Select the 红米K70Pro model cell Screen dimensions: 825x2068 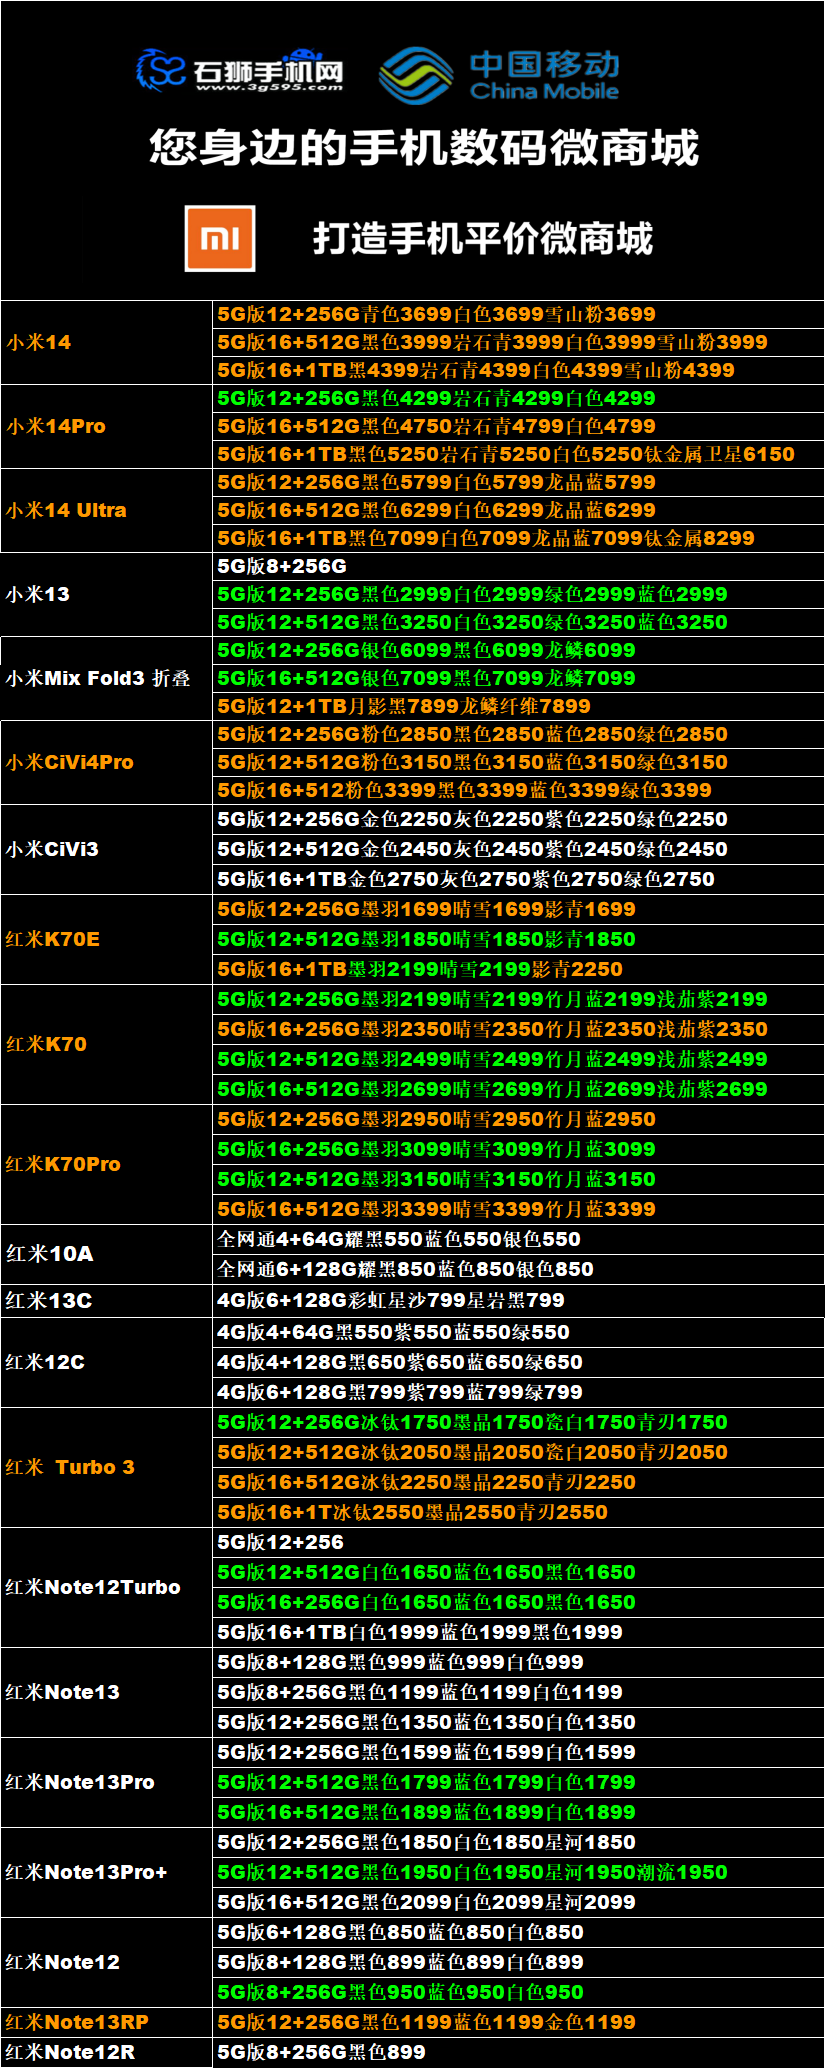107,1164
